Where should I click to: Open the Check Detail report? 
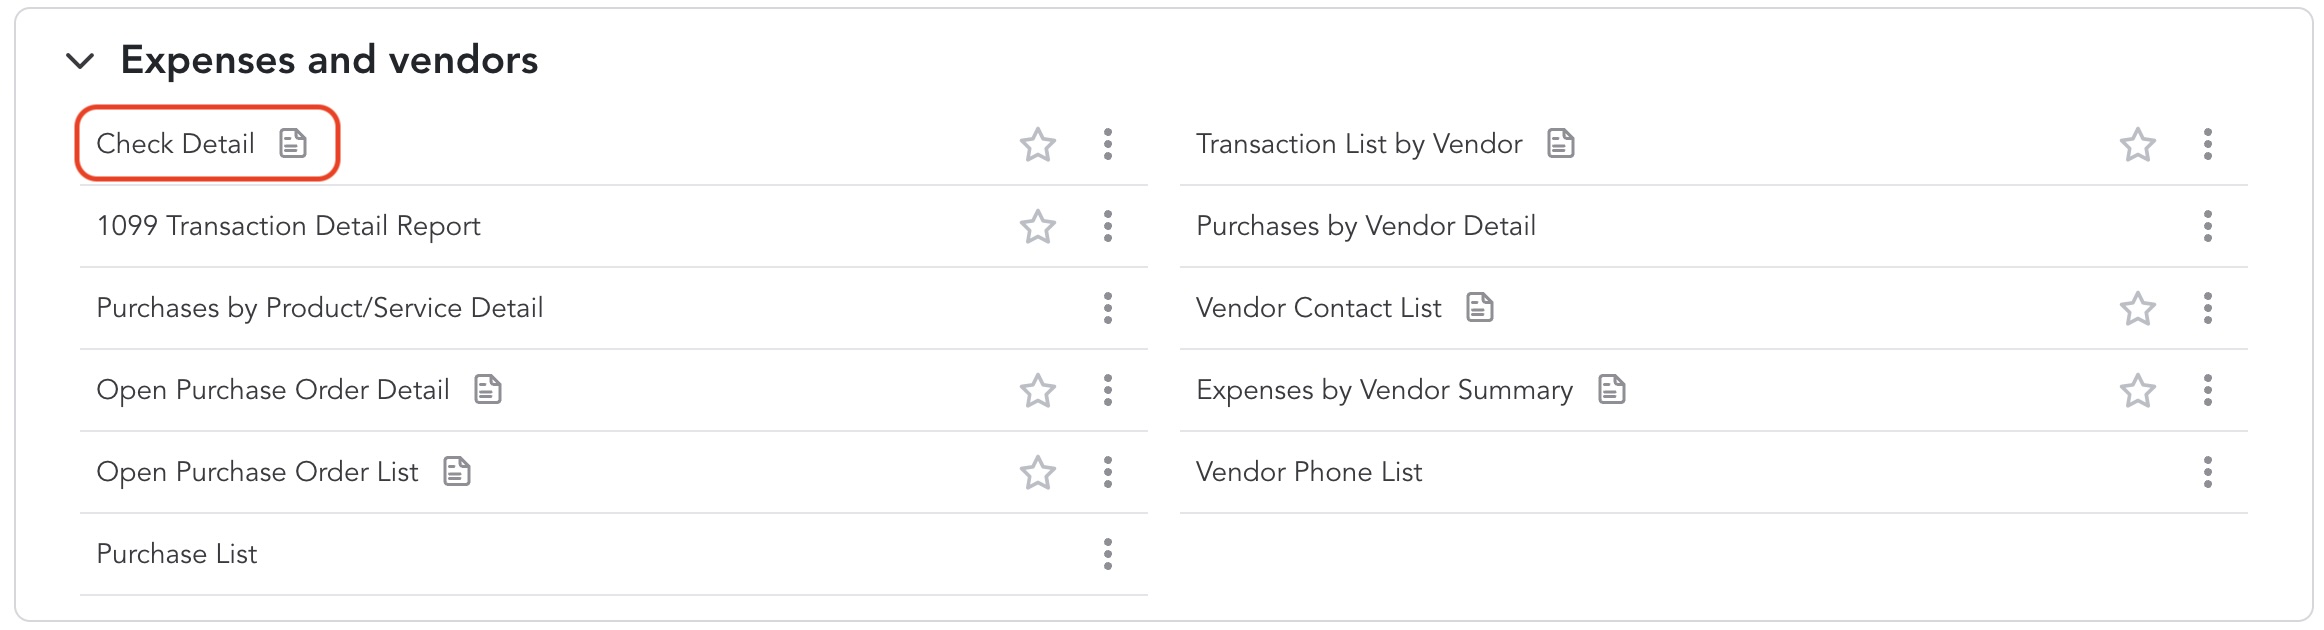click(176, 144)
